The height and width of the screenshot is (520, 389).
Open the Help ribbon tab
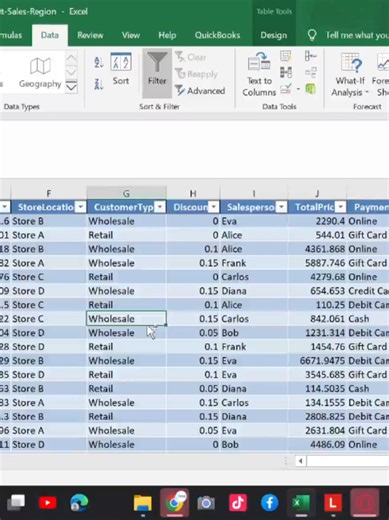coord(167,35)
